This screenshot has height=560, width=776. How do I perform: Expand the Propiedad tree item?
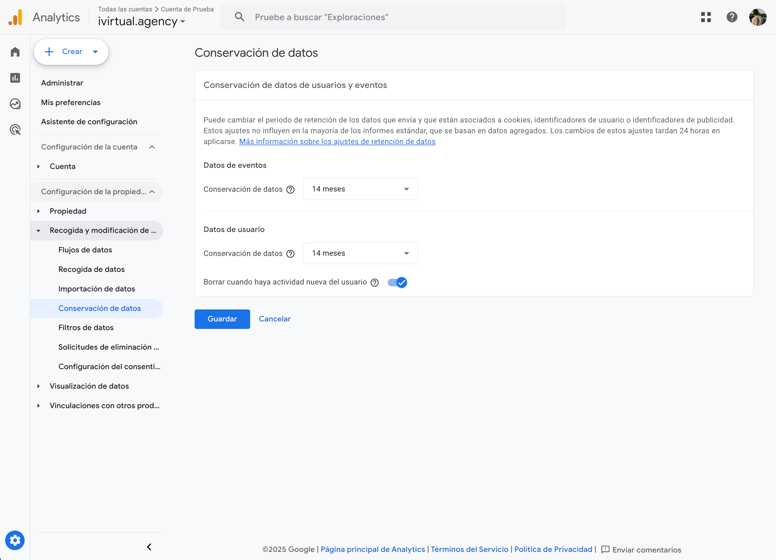tap(39, 211)
